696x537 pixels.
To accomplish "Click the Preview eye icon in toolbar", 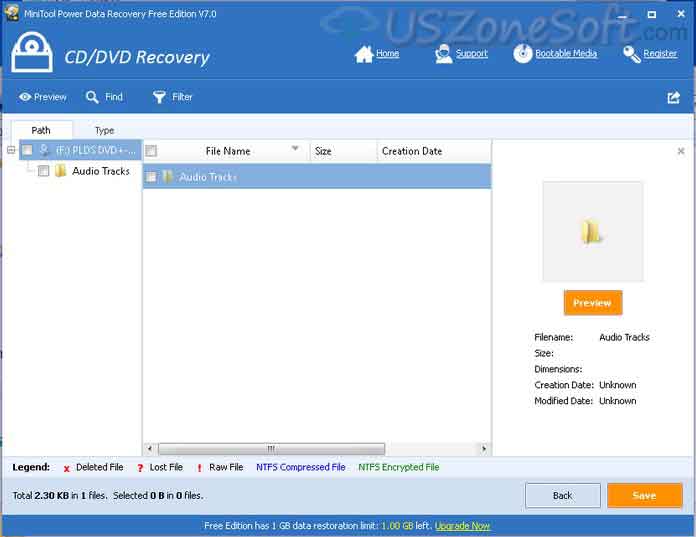I will (x=25, y=97).
